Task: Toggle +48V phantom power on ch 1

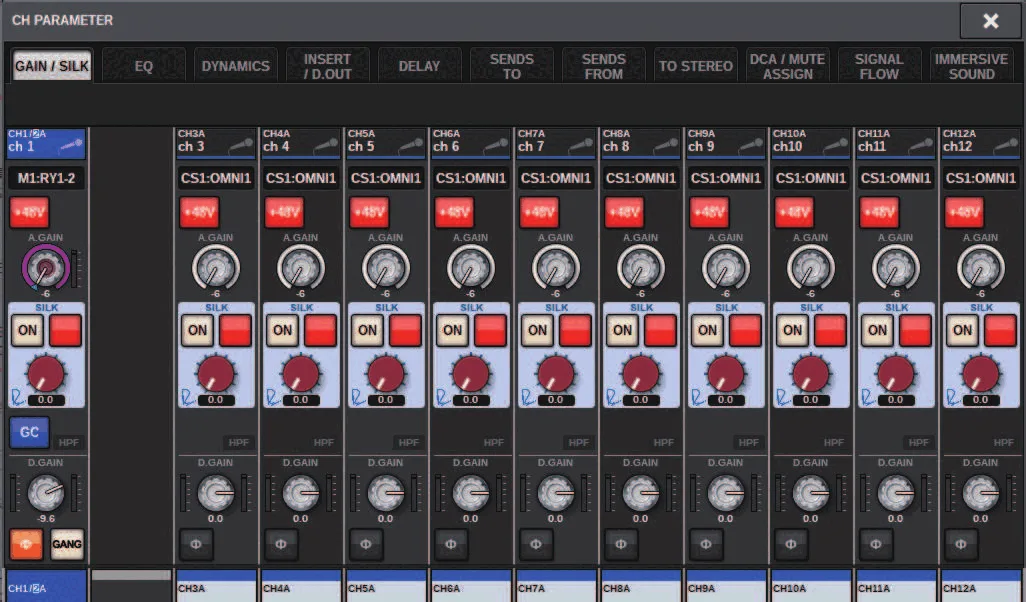Action: point(29,212)
